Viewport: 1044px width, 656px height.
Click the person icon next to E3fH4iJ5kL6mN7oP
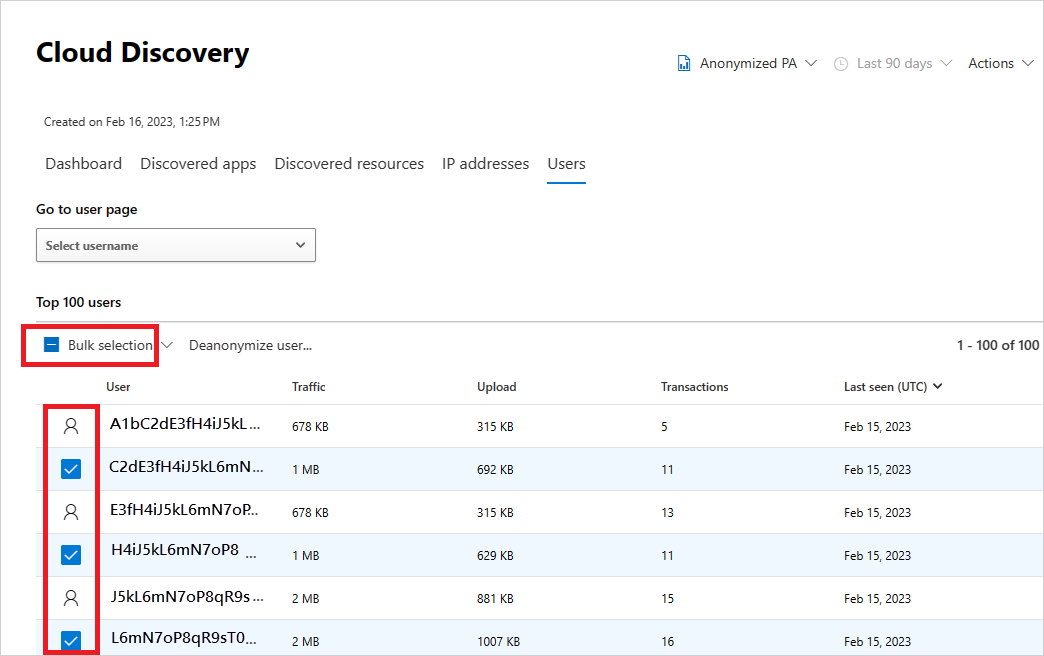[x=70, y=511]
